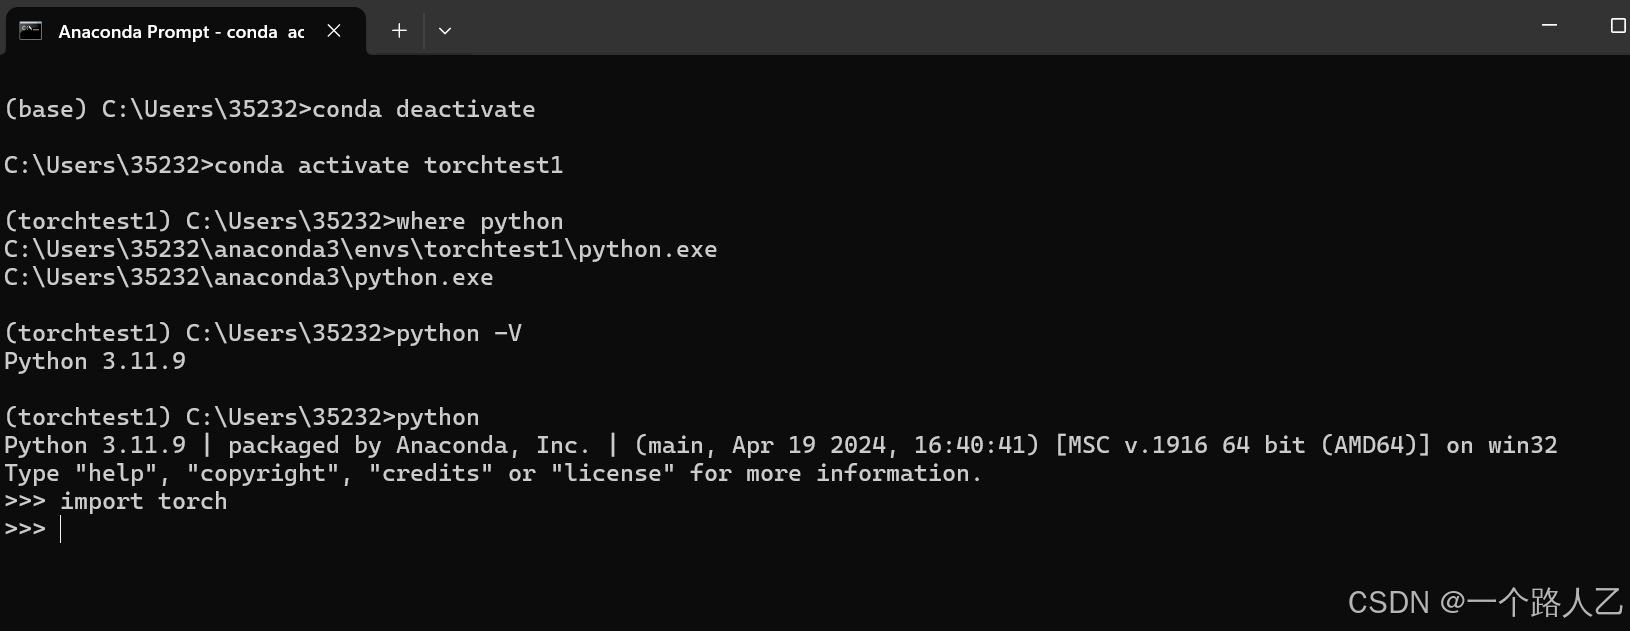
Task: Click the torchtest1 python.exe path line
Action: click(358, 249)
